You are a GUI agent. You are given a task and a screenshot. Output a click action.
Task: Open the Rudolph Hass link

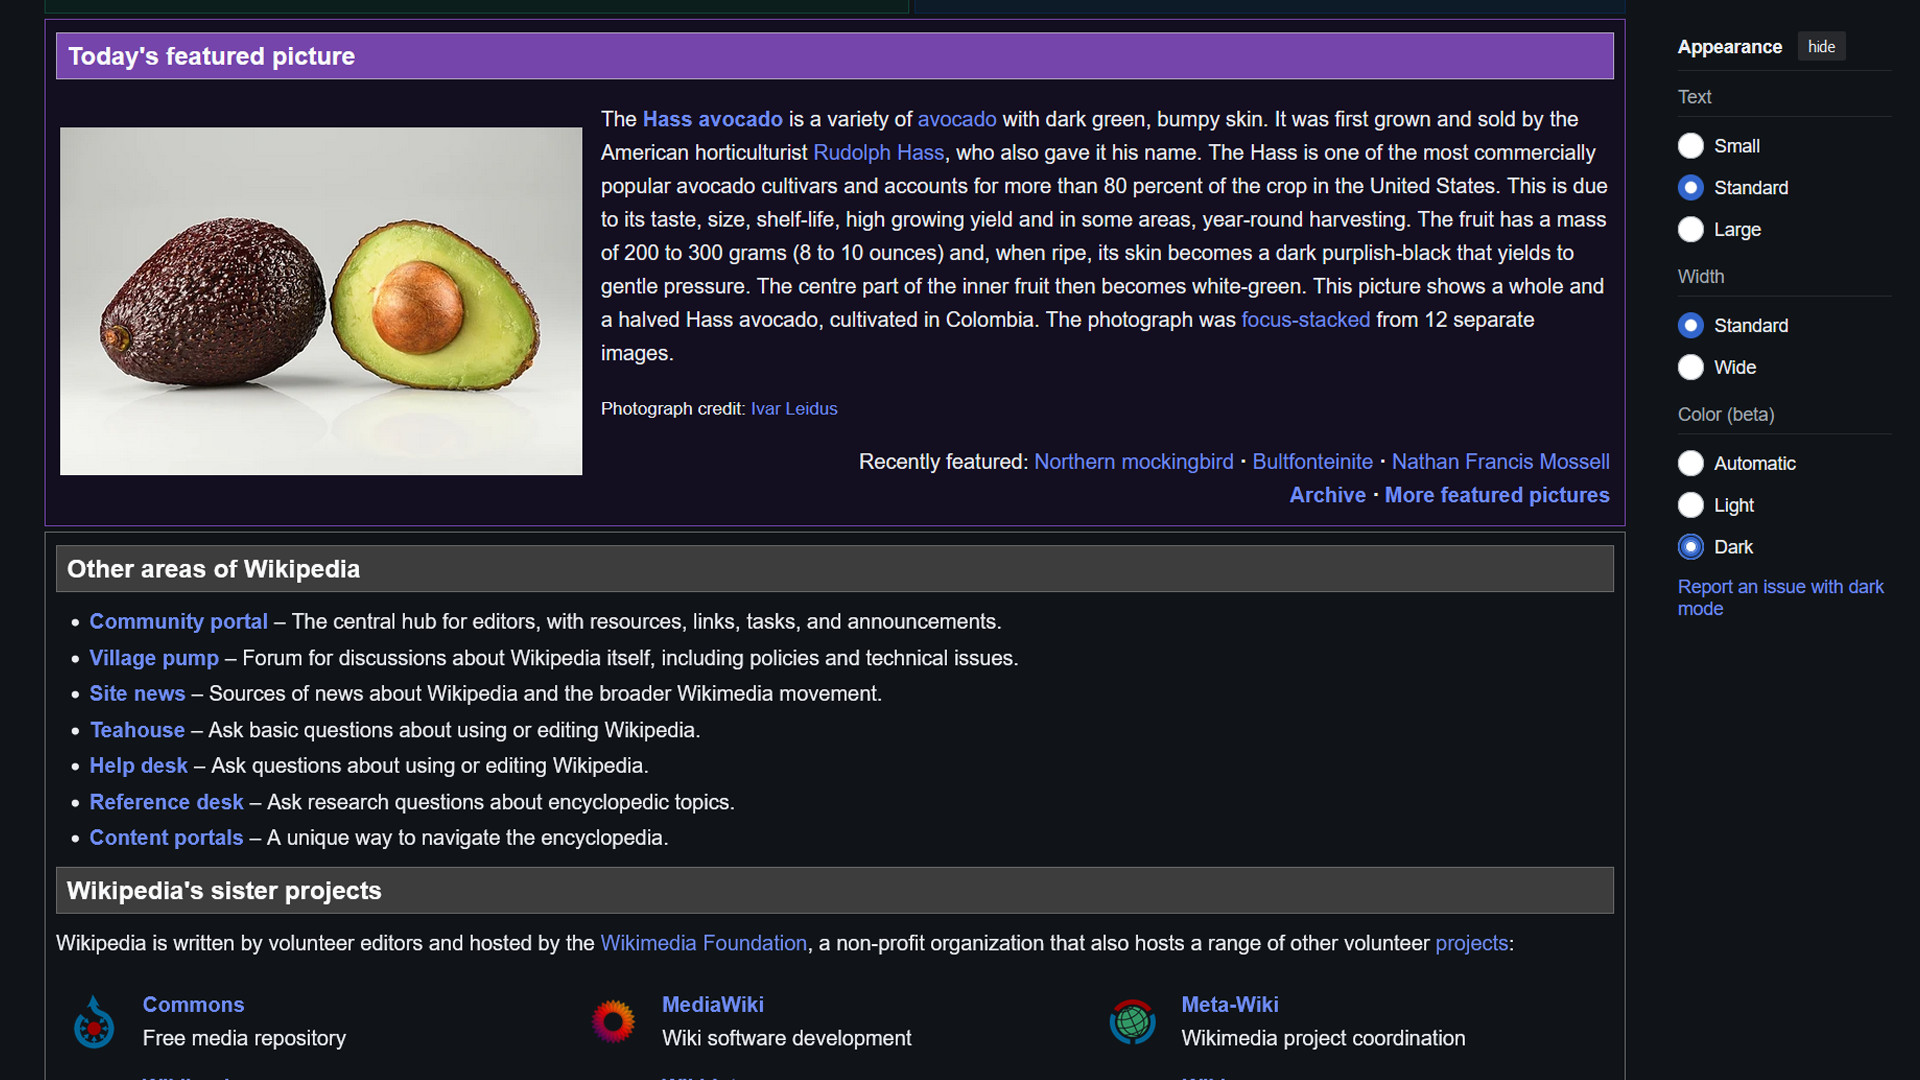click(878, 153)
